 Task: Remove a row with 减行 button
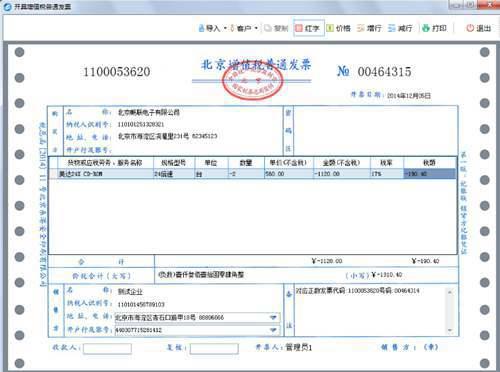pos(400,28)
